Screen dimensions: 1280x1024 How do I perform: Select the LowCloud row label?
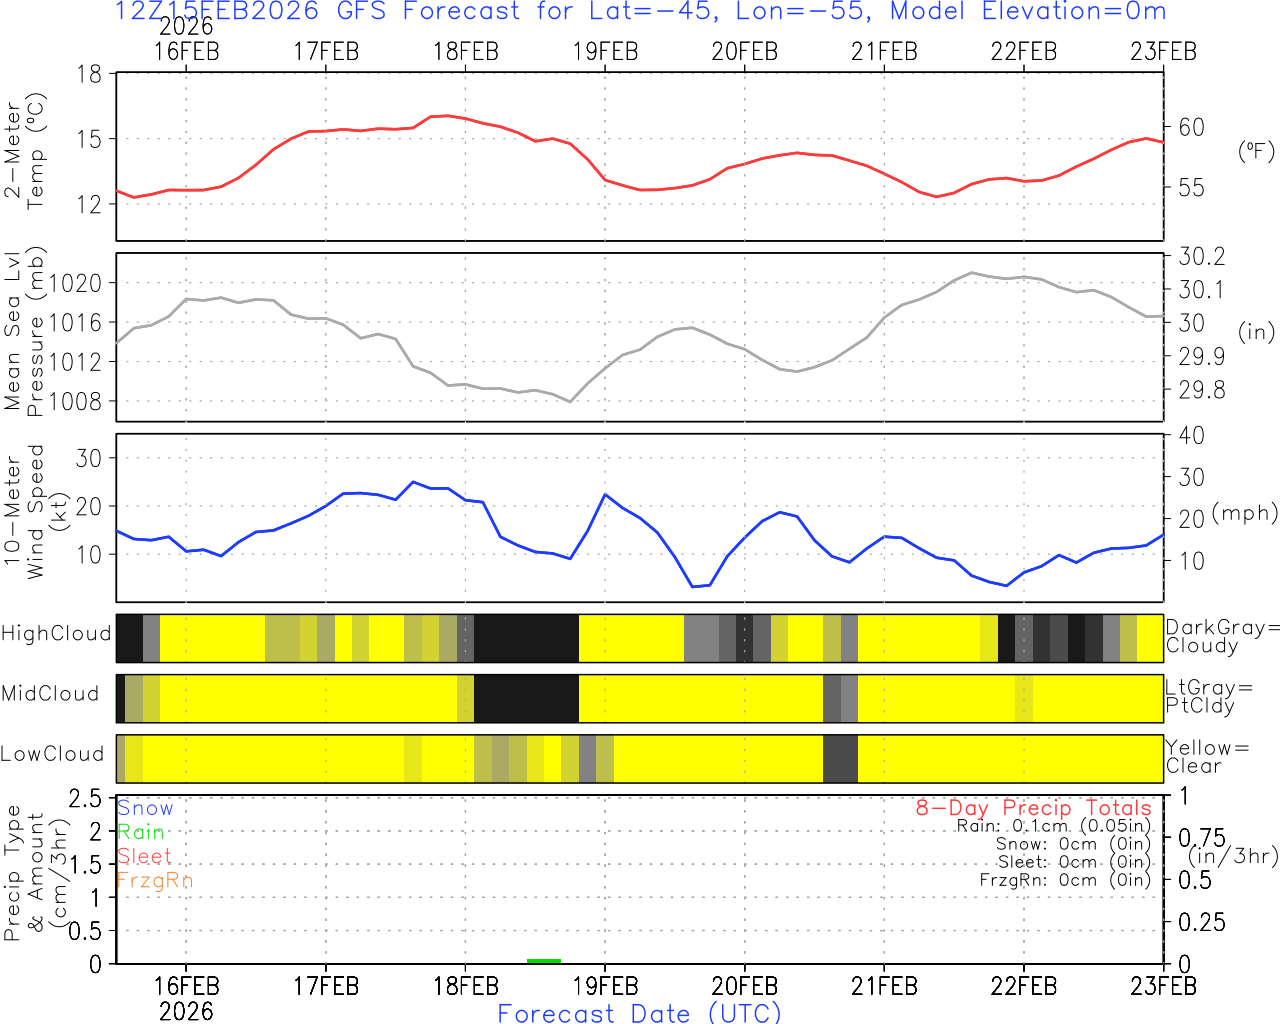[x=52, y=754]
